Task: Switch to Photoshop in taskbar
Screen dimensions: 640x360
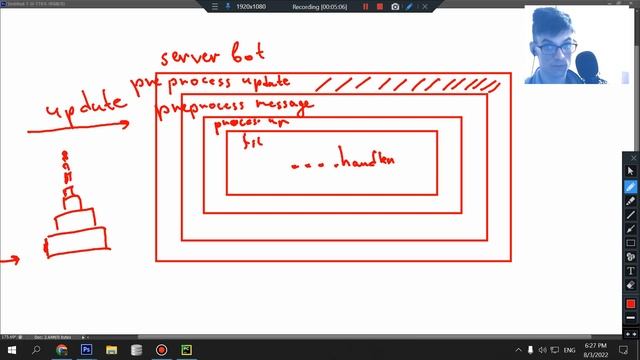Action: (87, 350)
